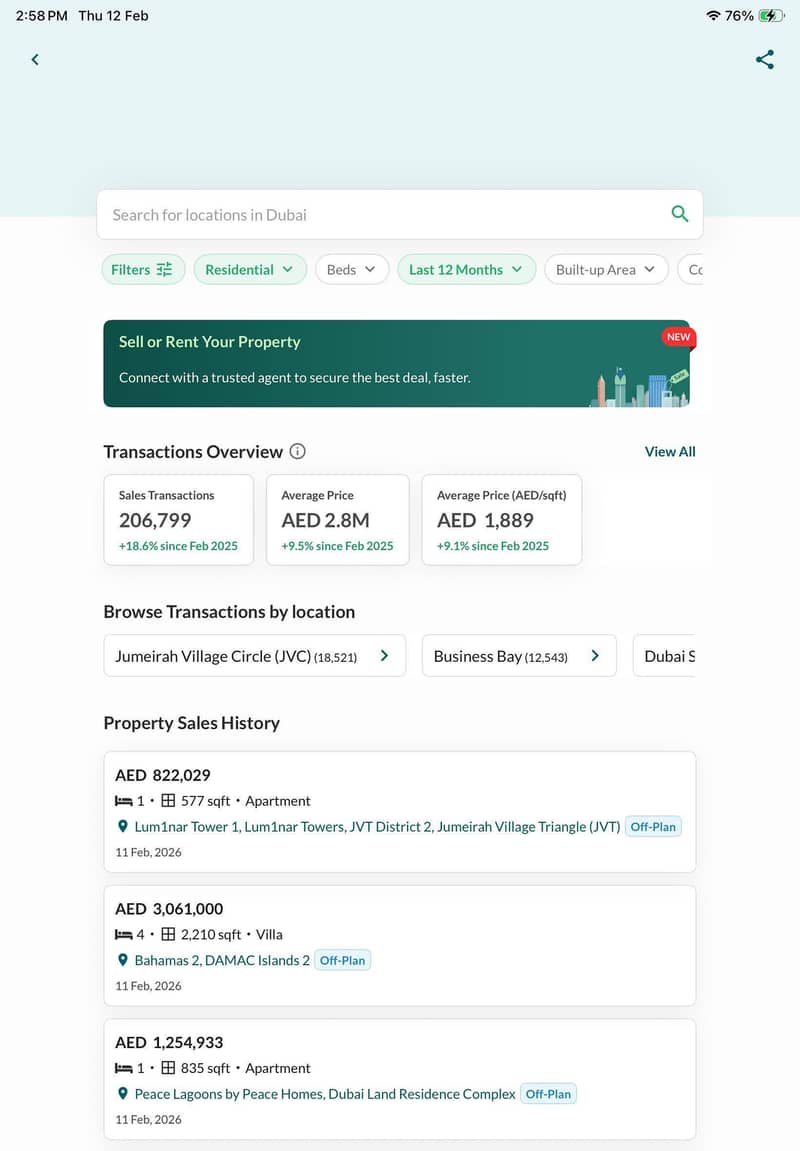This screenshot has width=800, height=1151.
Task: Tap location pin for Lum1nar Tower 1
Action: click(x=123, y=827)
